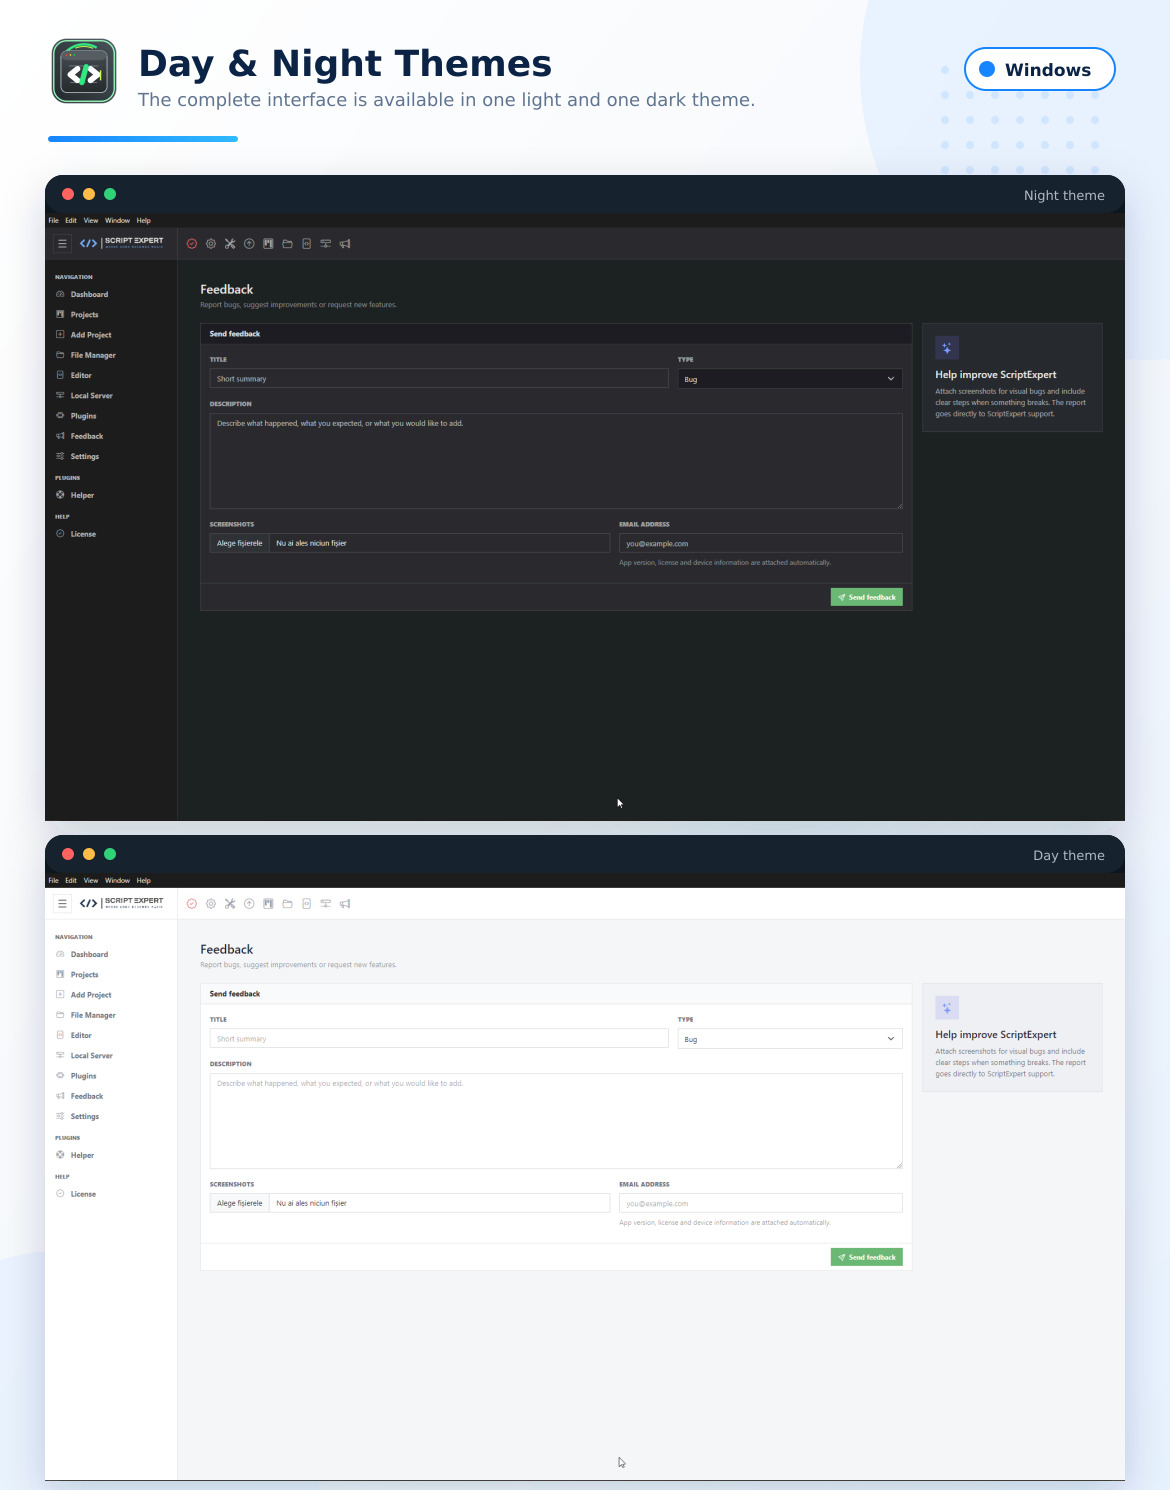Open the File menu in Night theme window
Screen dimensions: 1170x1490
54,221
